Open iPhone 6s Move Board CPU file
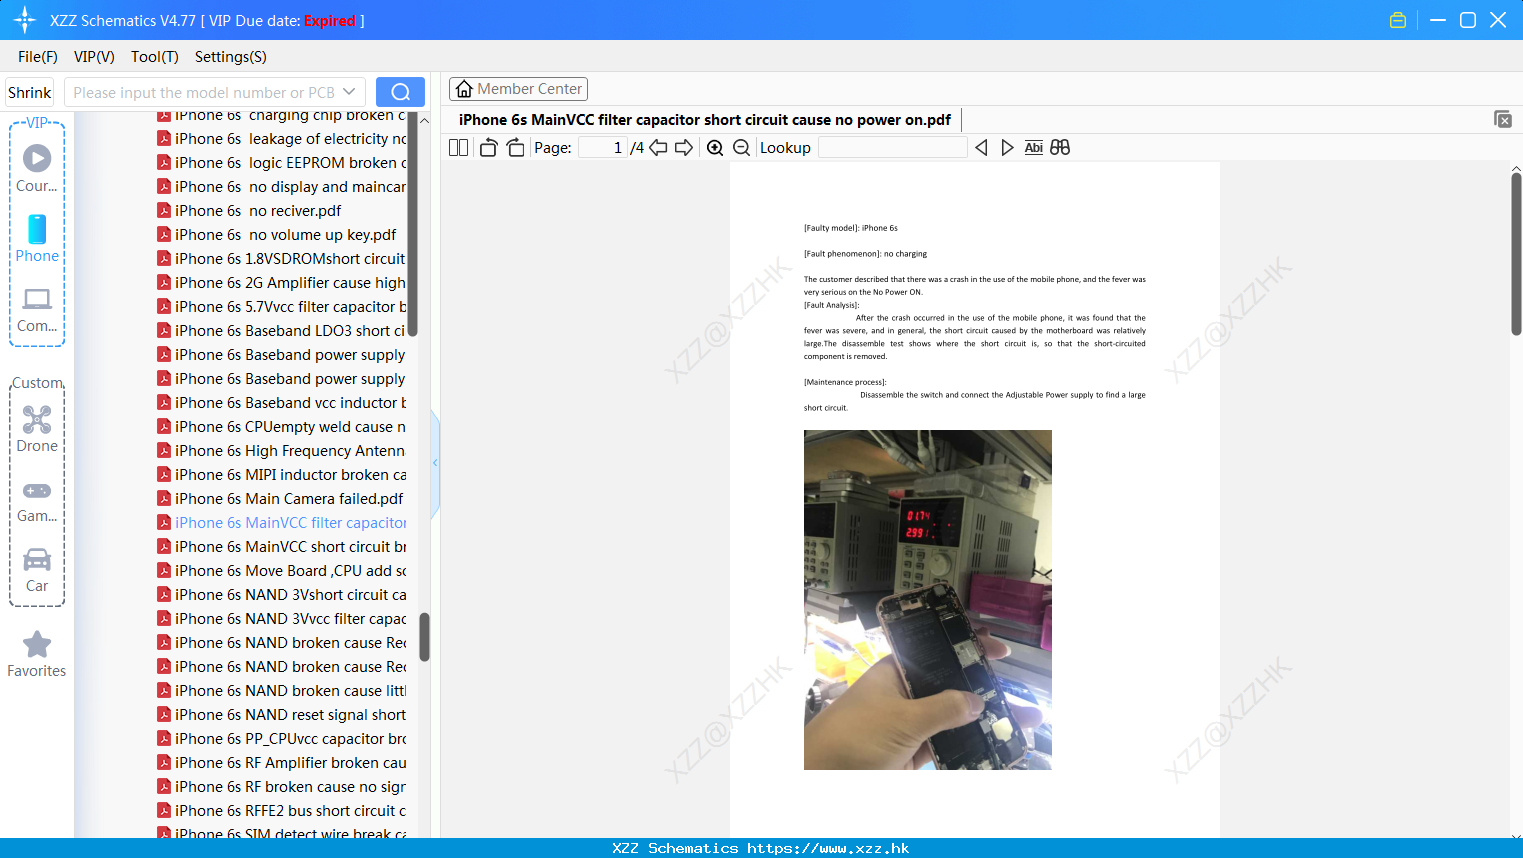Image resolution: width=1523 pixels, height=858 pixels. coord(282,571)
